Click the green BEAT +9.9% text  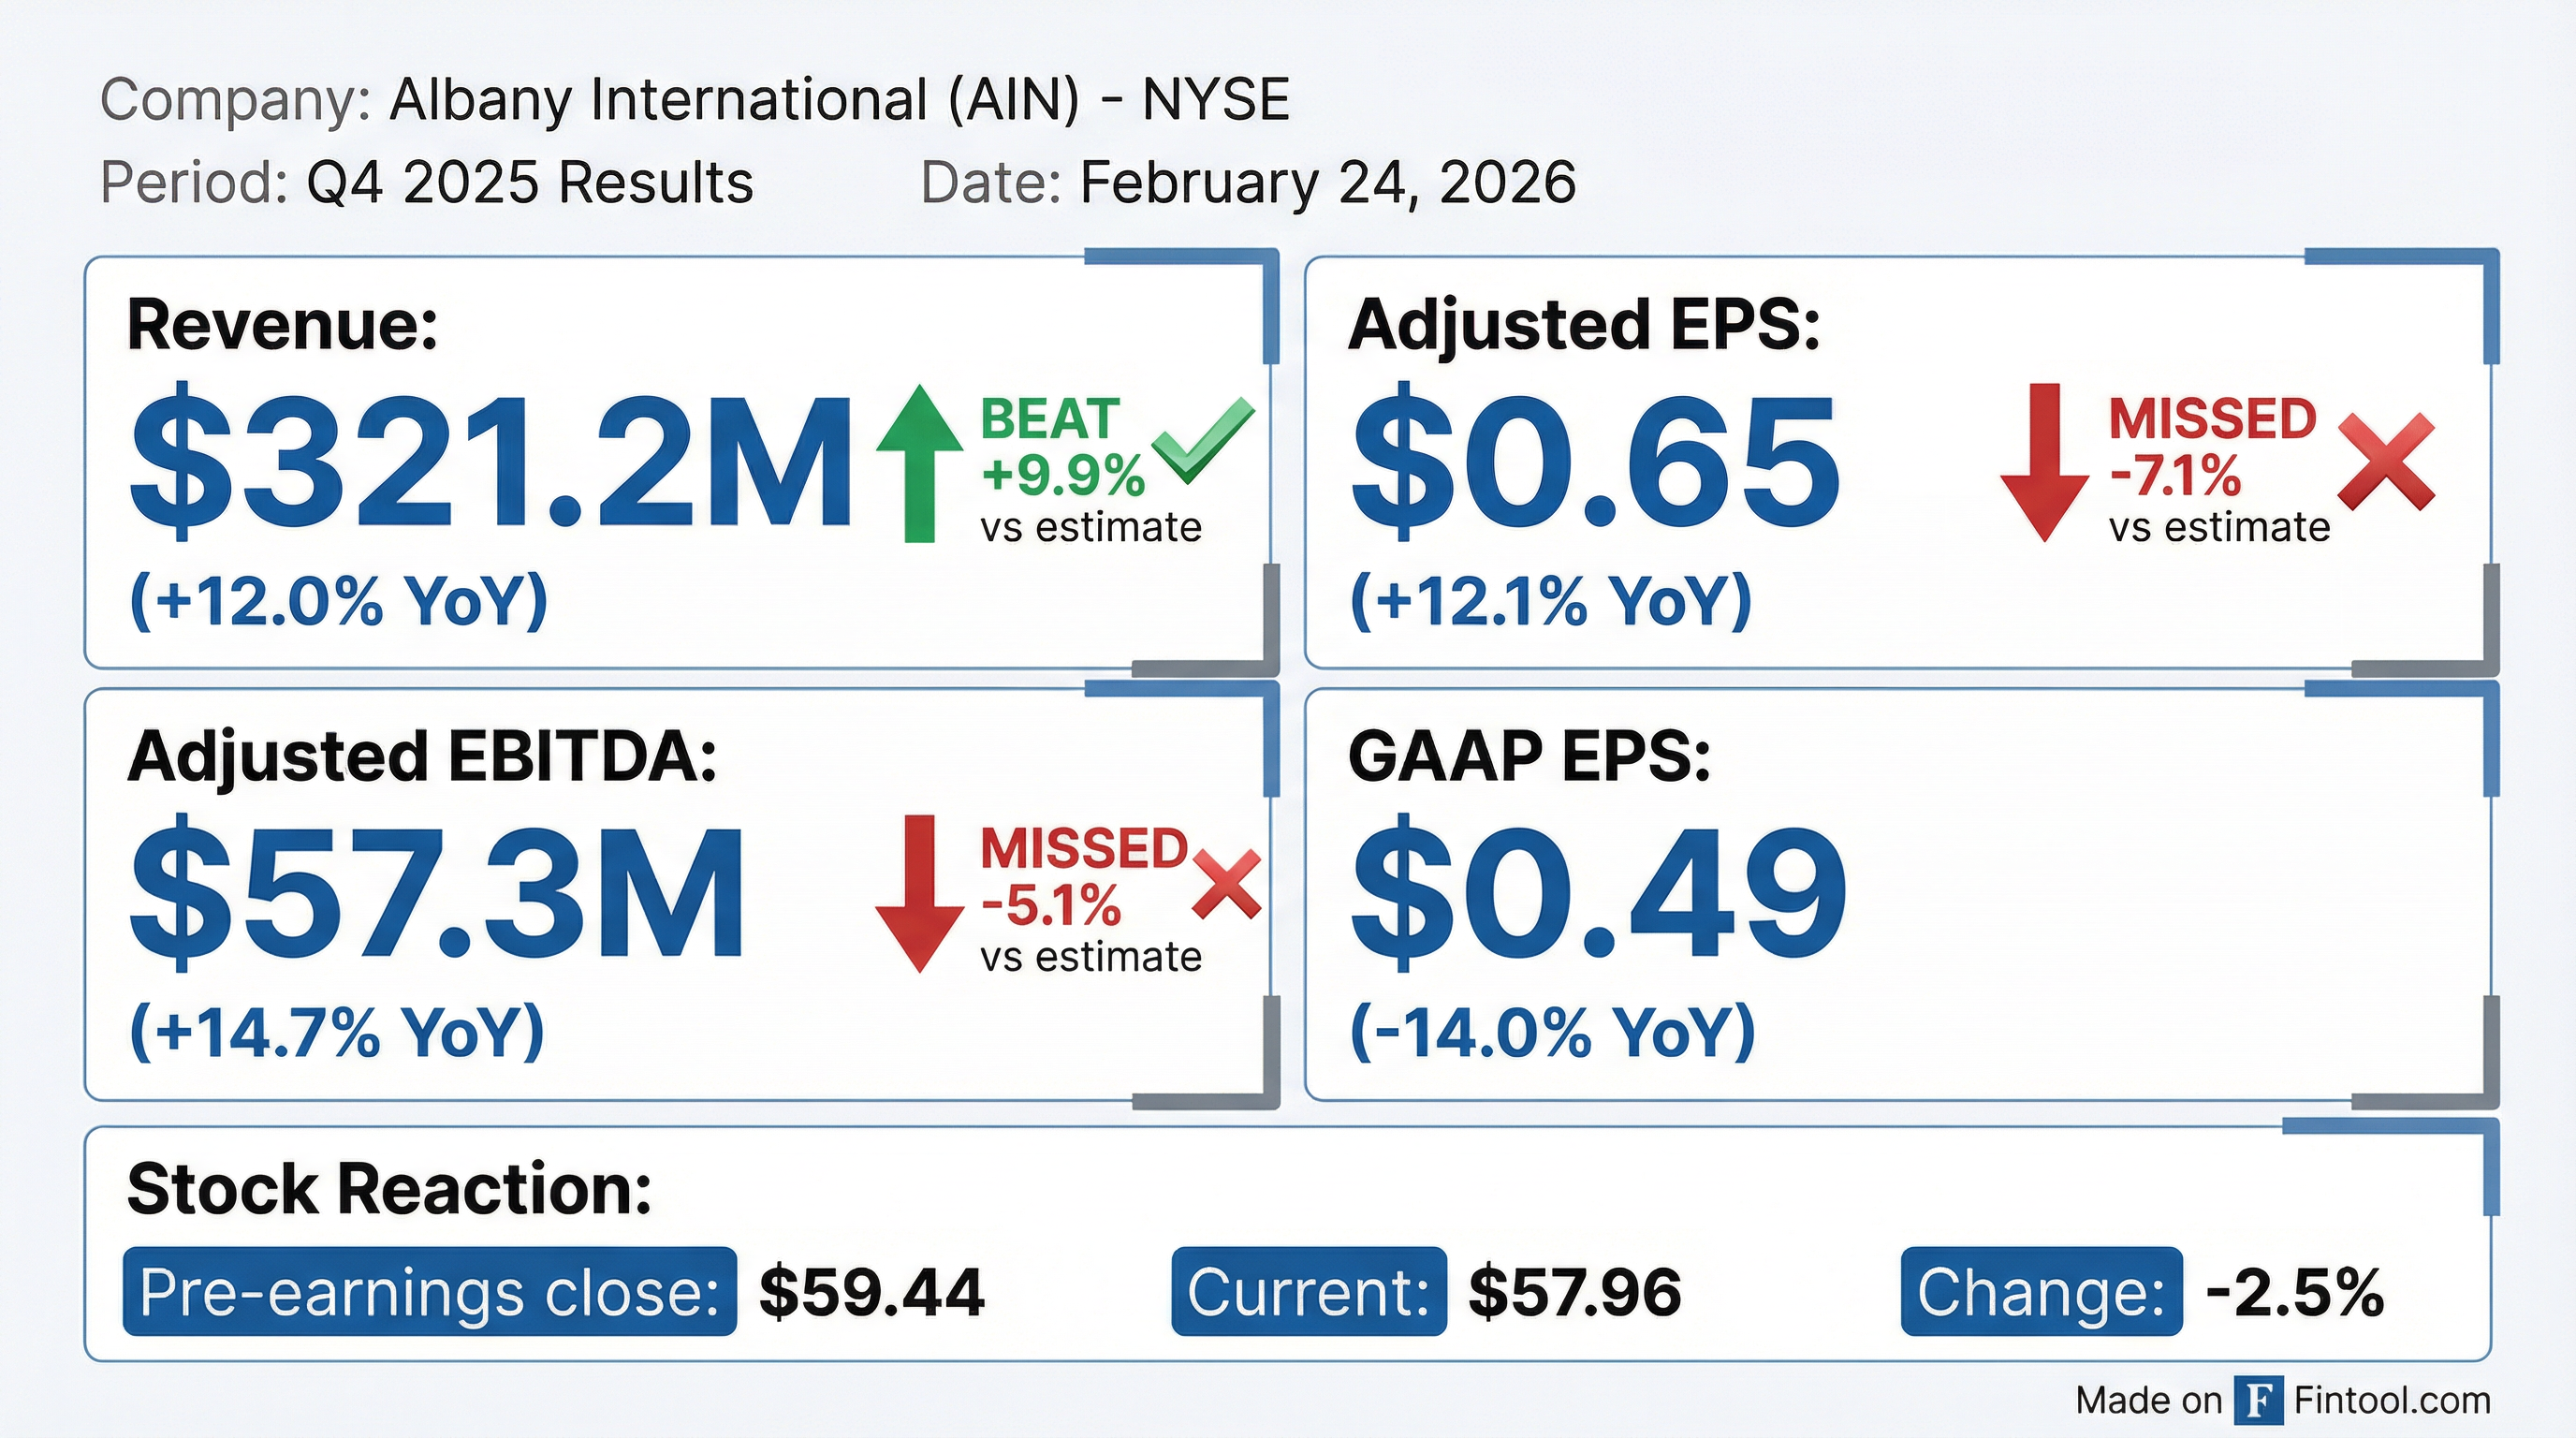click(x=1061, y=446)
